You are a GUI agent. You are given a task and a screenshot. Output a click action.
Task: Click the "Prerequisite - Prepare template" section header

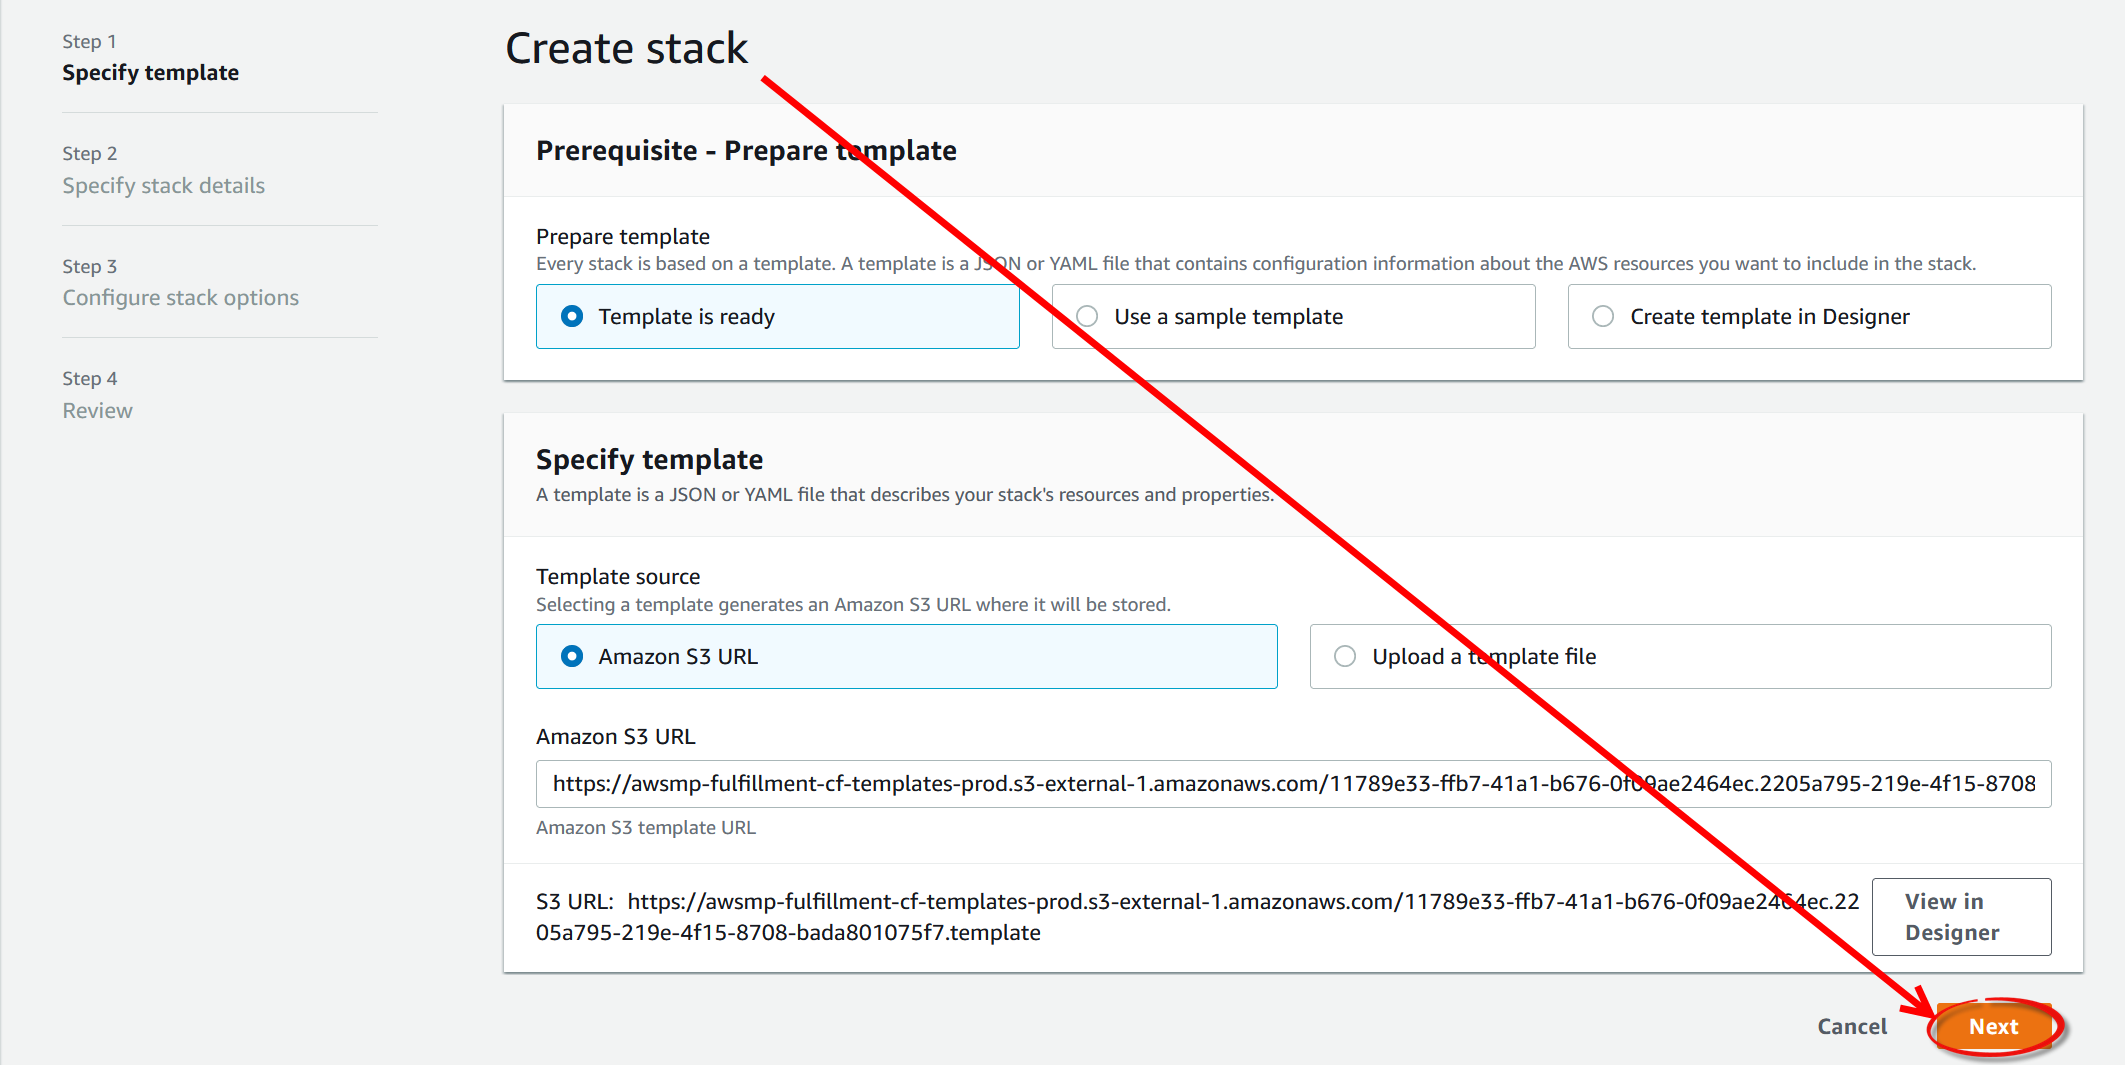746,151
